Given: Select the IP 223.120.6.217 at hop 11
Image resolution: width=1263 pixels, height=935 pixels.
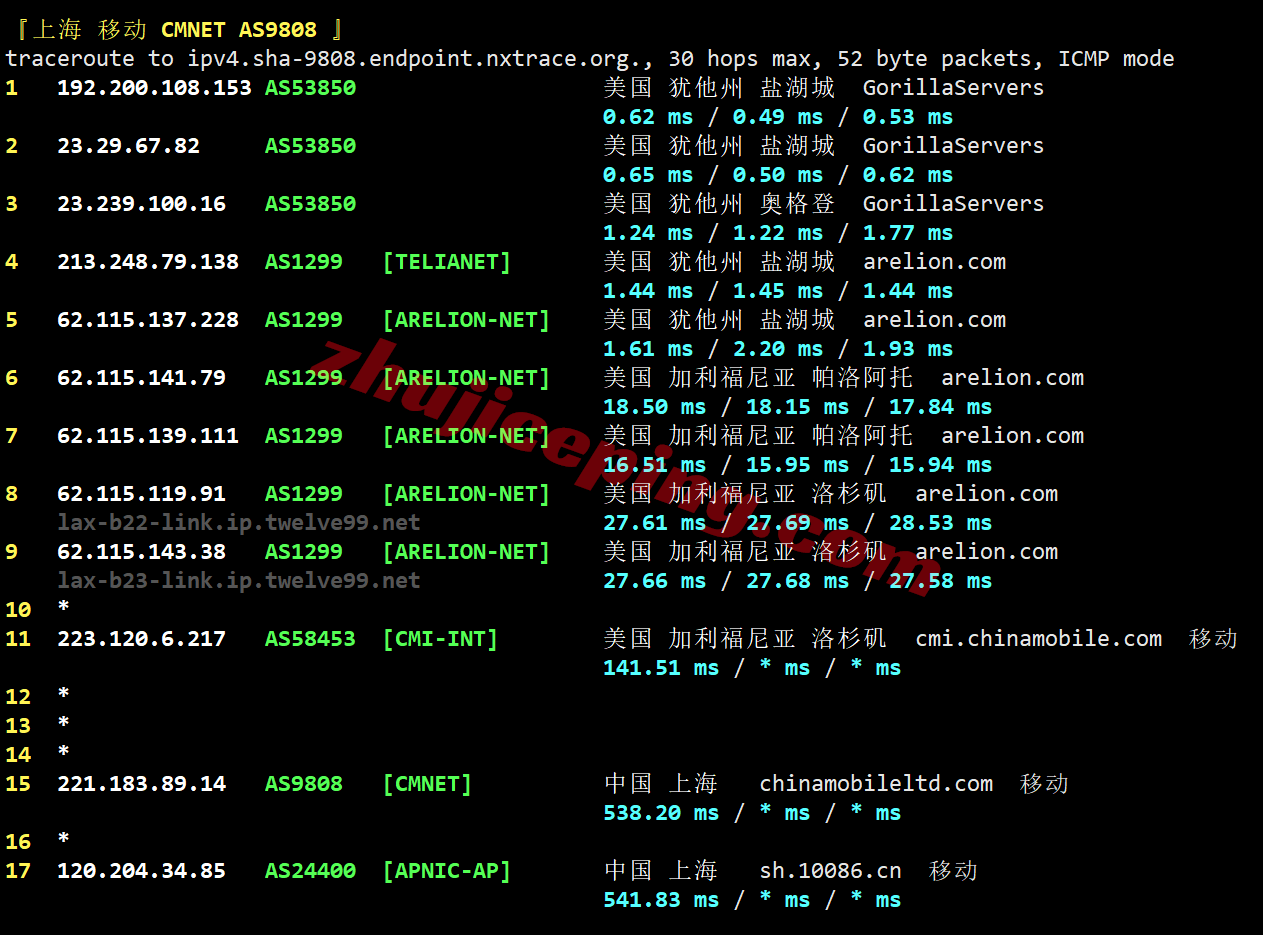Looking at the screenshot, I should [x=141, y=639].
